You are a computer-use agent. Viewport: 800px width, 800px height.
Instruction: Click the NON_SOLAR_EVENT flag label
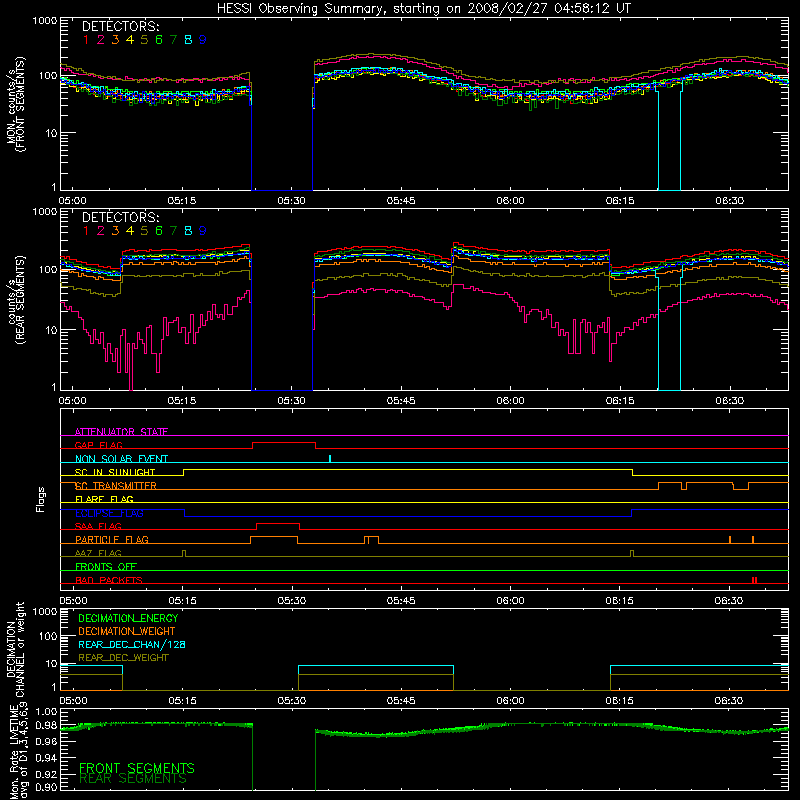(x=121, y=459)
